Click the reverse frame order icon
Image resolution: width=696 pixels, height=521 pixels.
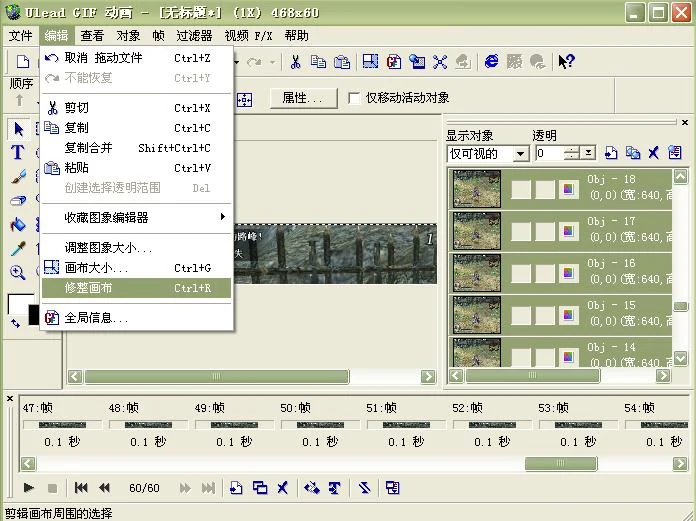364,488
